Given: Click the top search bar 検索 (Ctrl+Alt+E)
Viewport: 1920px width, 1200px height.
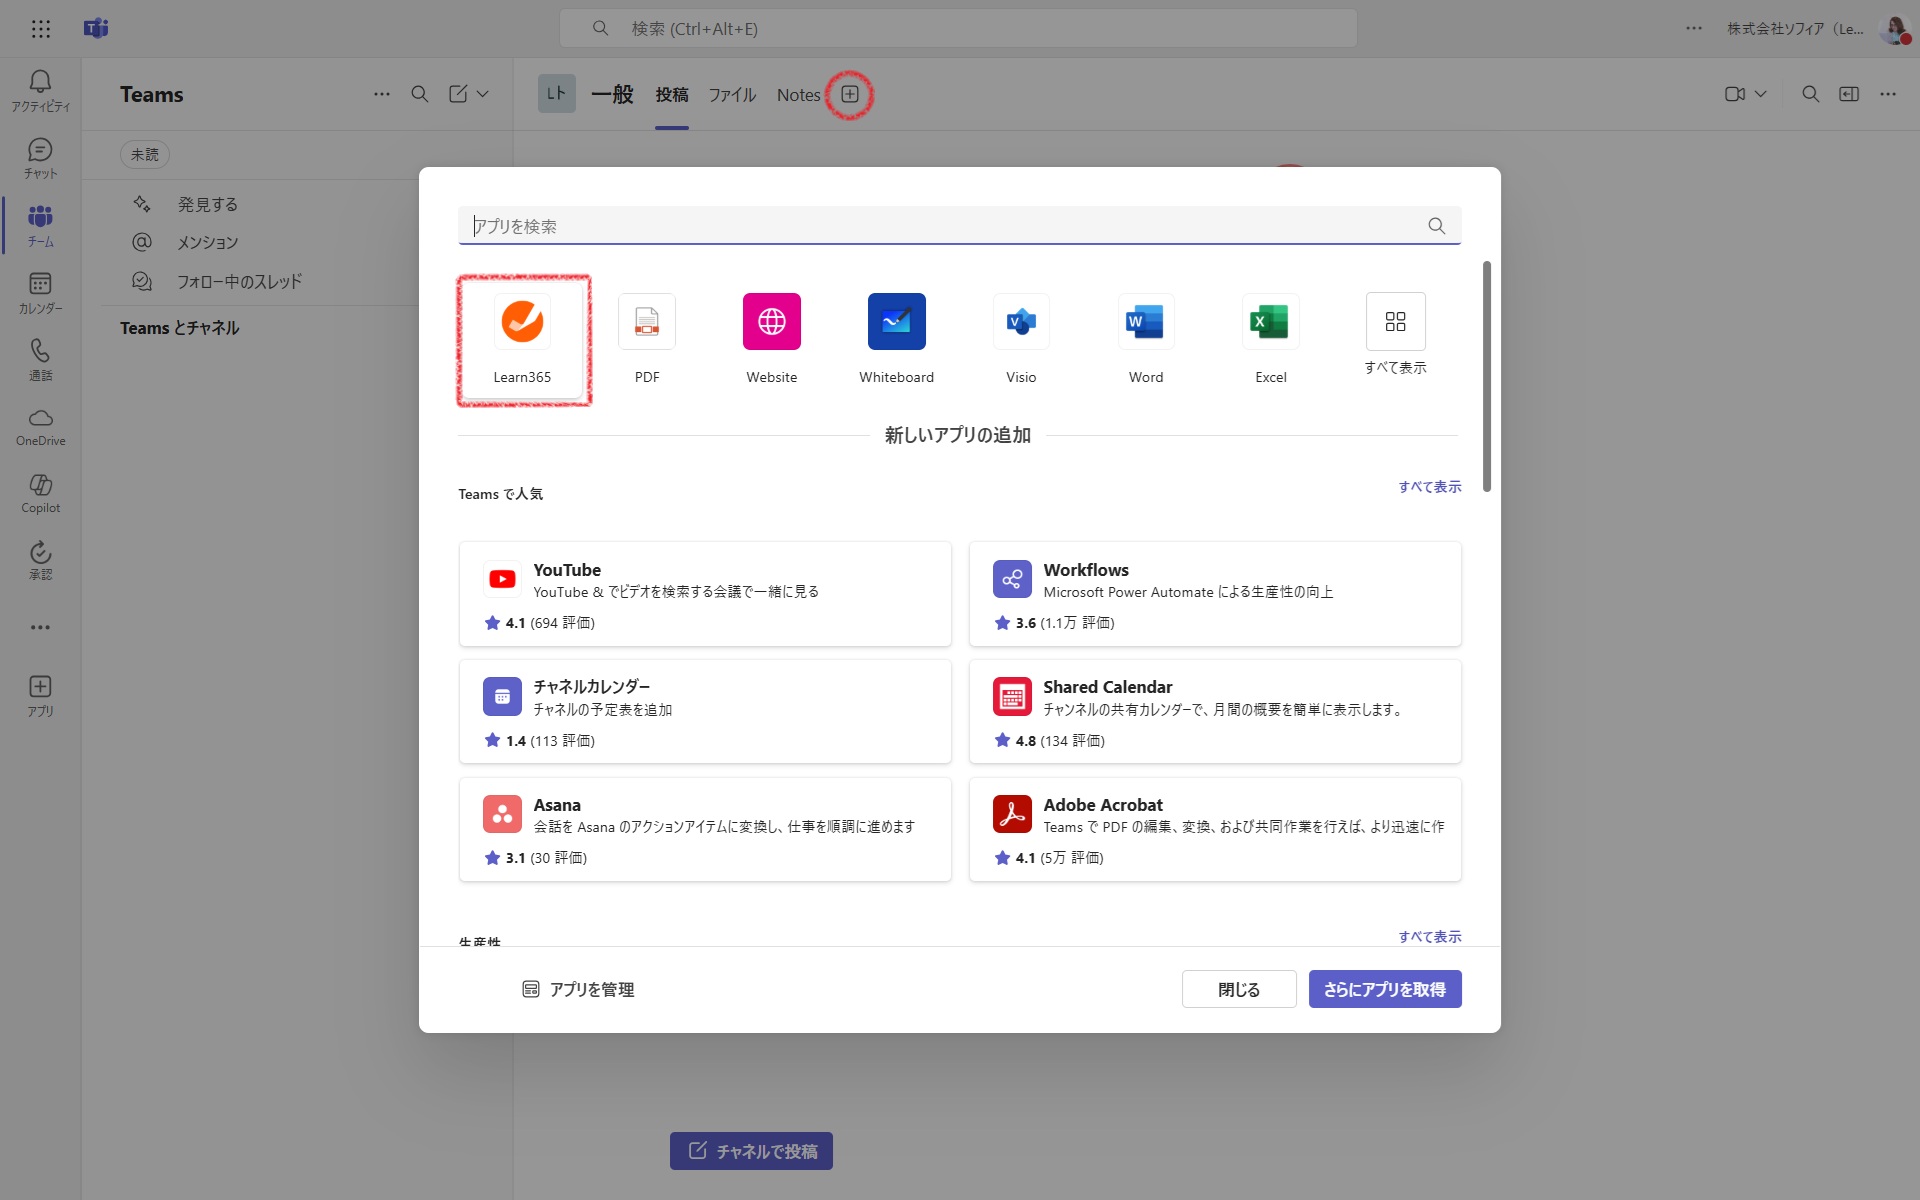Looking at the screenshot, I should [x=958, y=29].
